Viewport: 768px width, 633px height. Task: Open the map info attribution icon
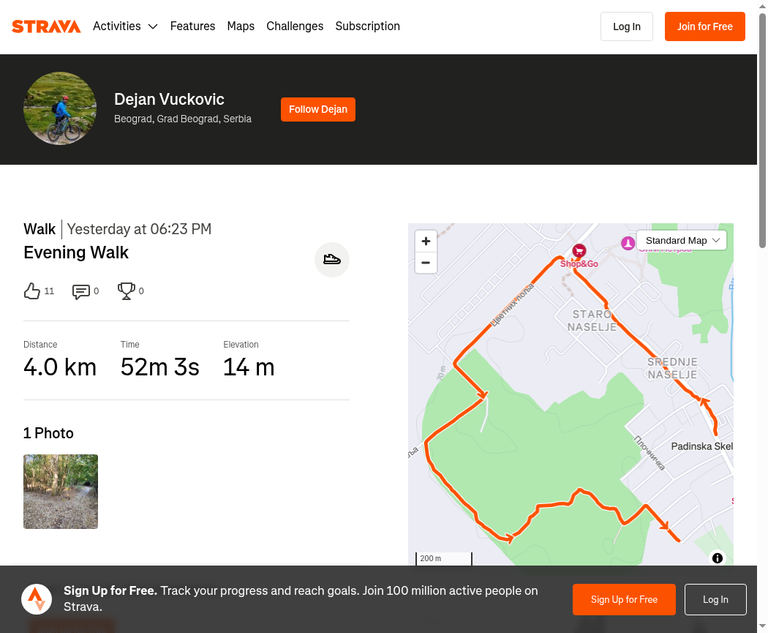(x=717, y=558)
